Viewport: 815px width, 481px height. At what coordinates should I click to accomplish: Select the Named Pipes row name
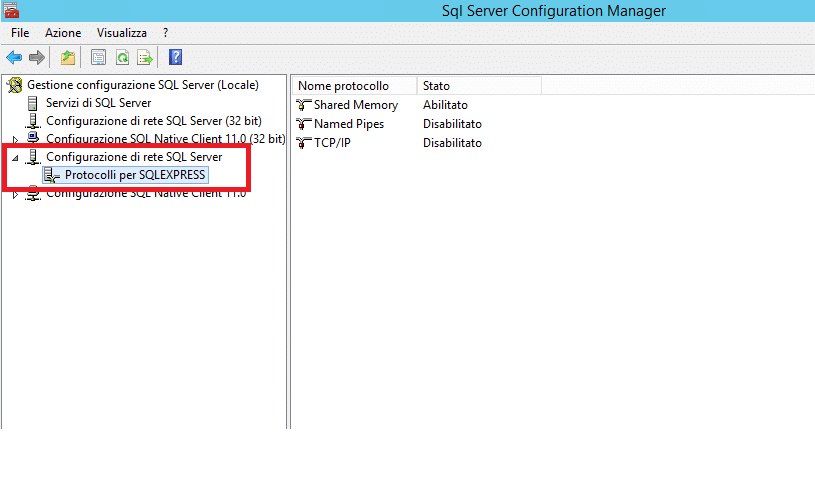click(x=349, y=124)
